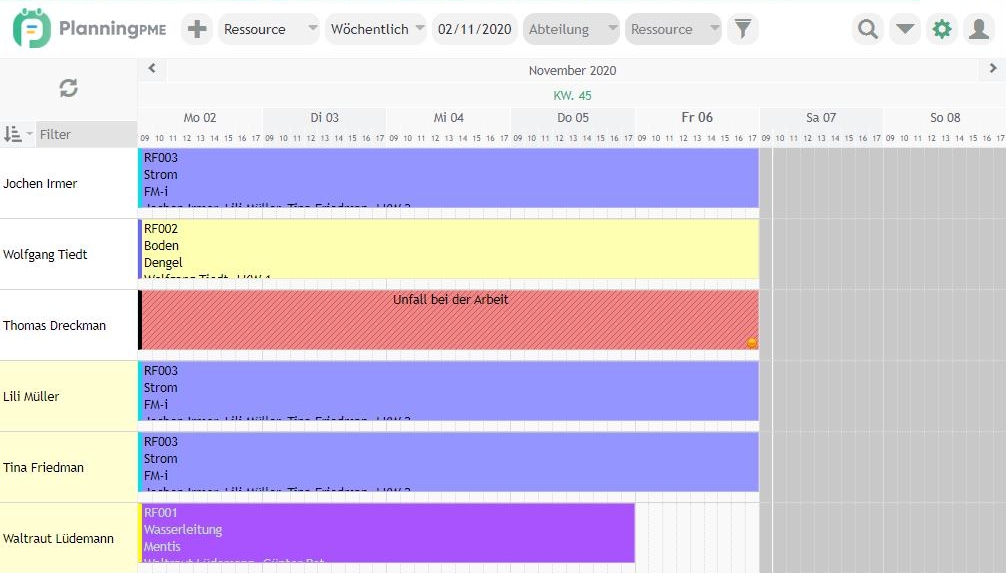Screen dimensions: 1006x573
Task: Click the 02/11/2020 date field
Action: coord(474,29)
